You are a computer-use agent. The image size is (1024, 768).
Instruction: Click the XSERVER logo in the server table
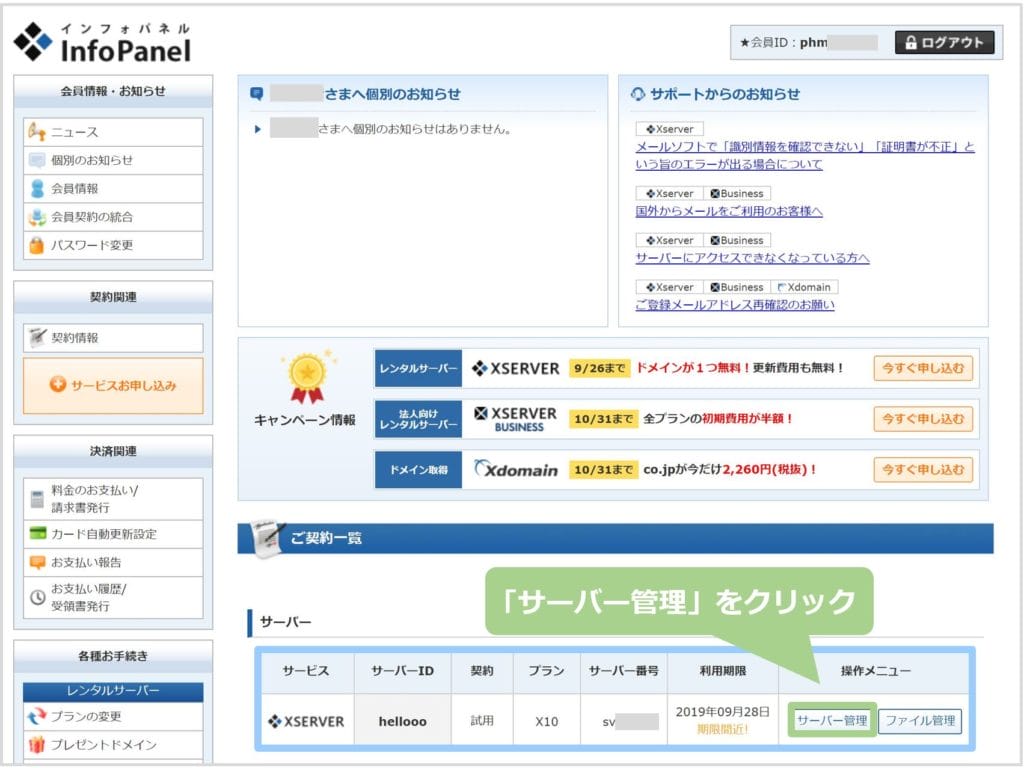click(x=306, y=721)
